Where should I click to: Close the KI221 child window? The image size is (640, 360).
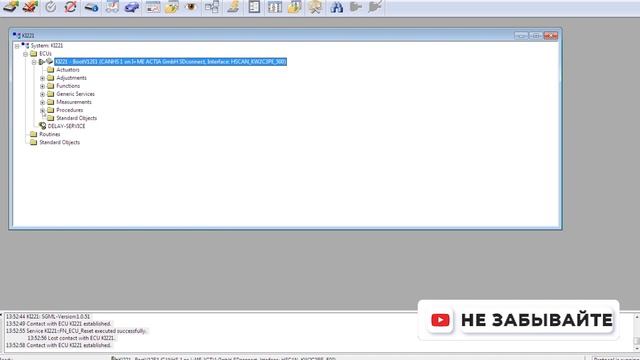point(551,36)
